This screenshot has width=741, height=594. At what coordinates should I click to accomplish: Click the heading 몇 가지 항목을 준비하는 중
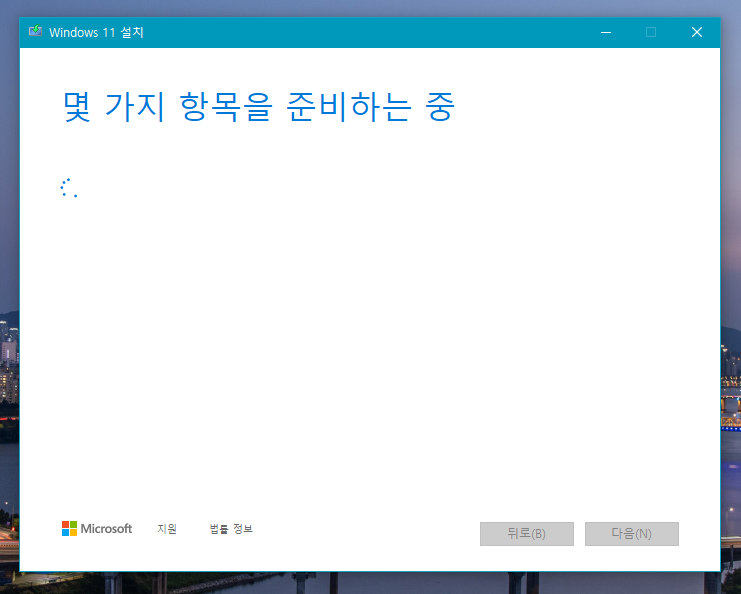tap(258, 107)
